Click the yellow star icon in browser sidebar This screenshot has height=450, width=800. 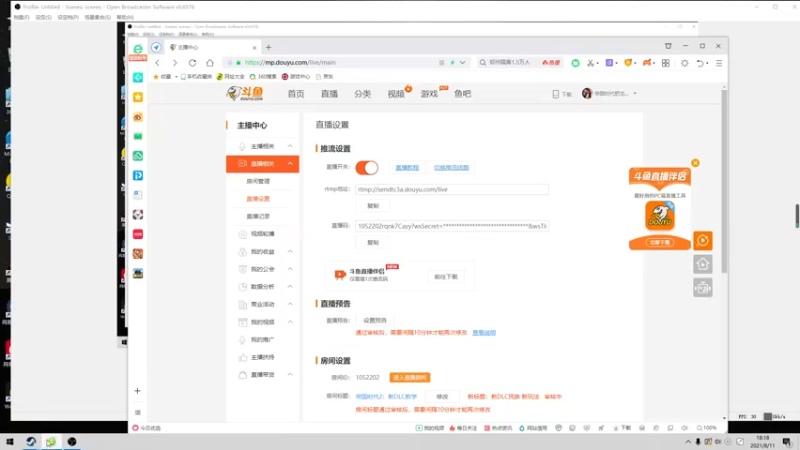coord(138,97)
